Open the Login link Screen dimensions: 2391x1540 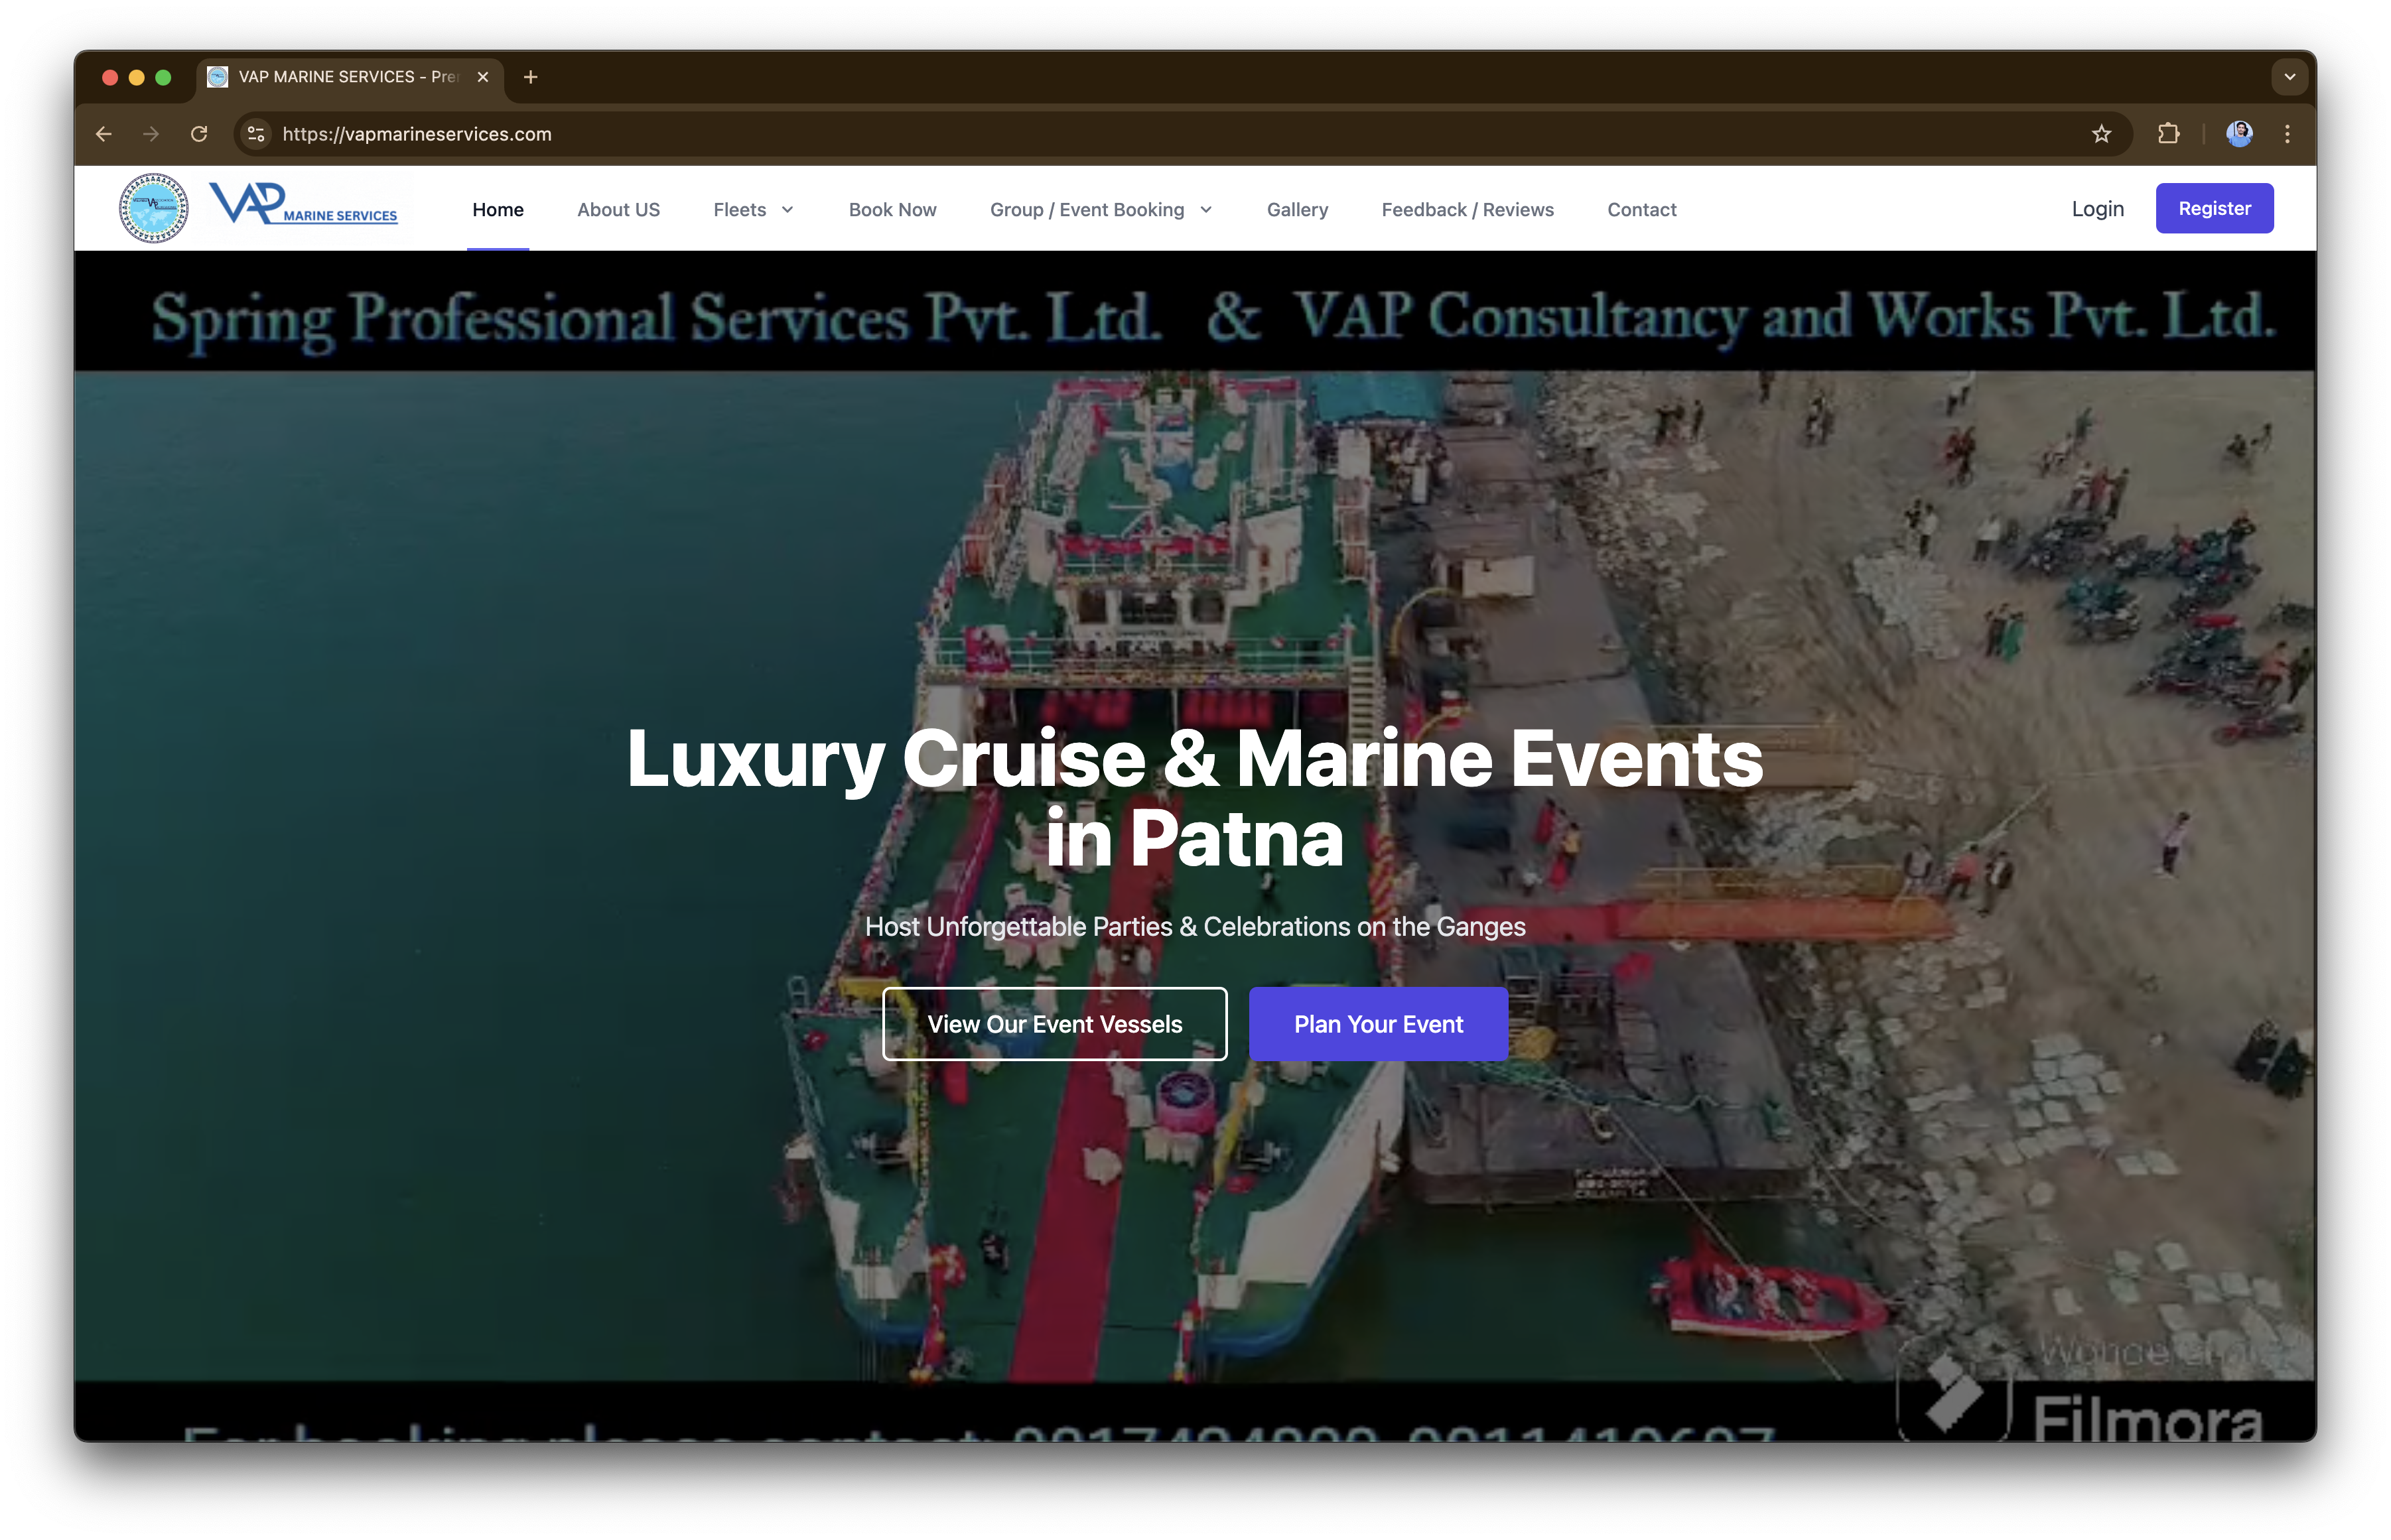[2097, 208]
